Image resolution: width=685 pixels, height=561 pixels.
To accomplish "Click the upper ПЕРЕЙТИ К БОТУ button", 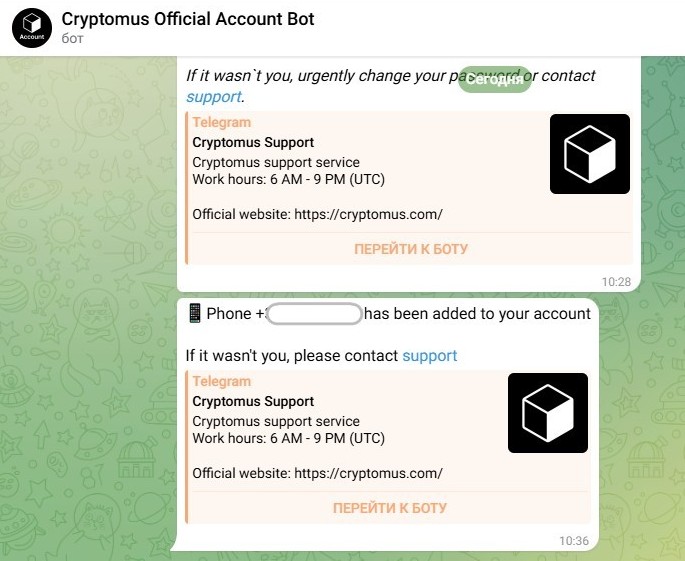I will point(411,249).
